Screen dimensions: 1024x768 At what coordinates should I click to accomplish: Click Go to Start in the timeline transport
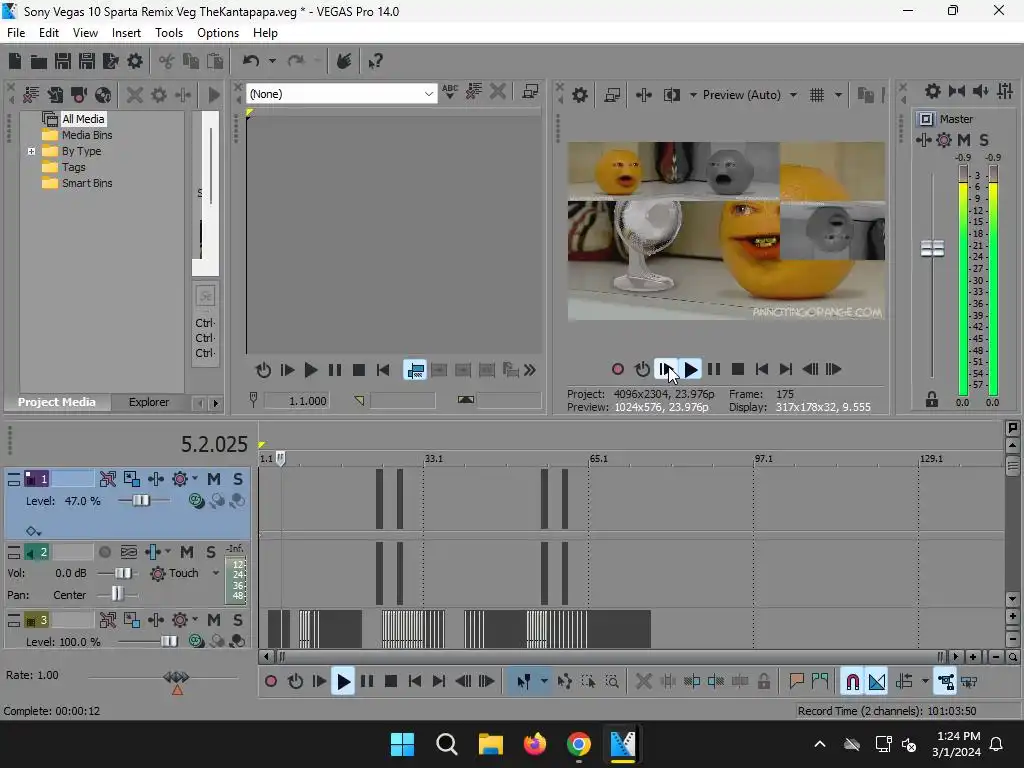pos(415,682)
